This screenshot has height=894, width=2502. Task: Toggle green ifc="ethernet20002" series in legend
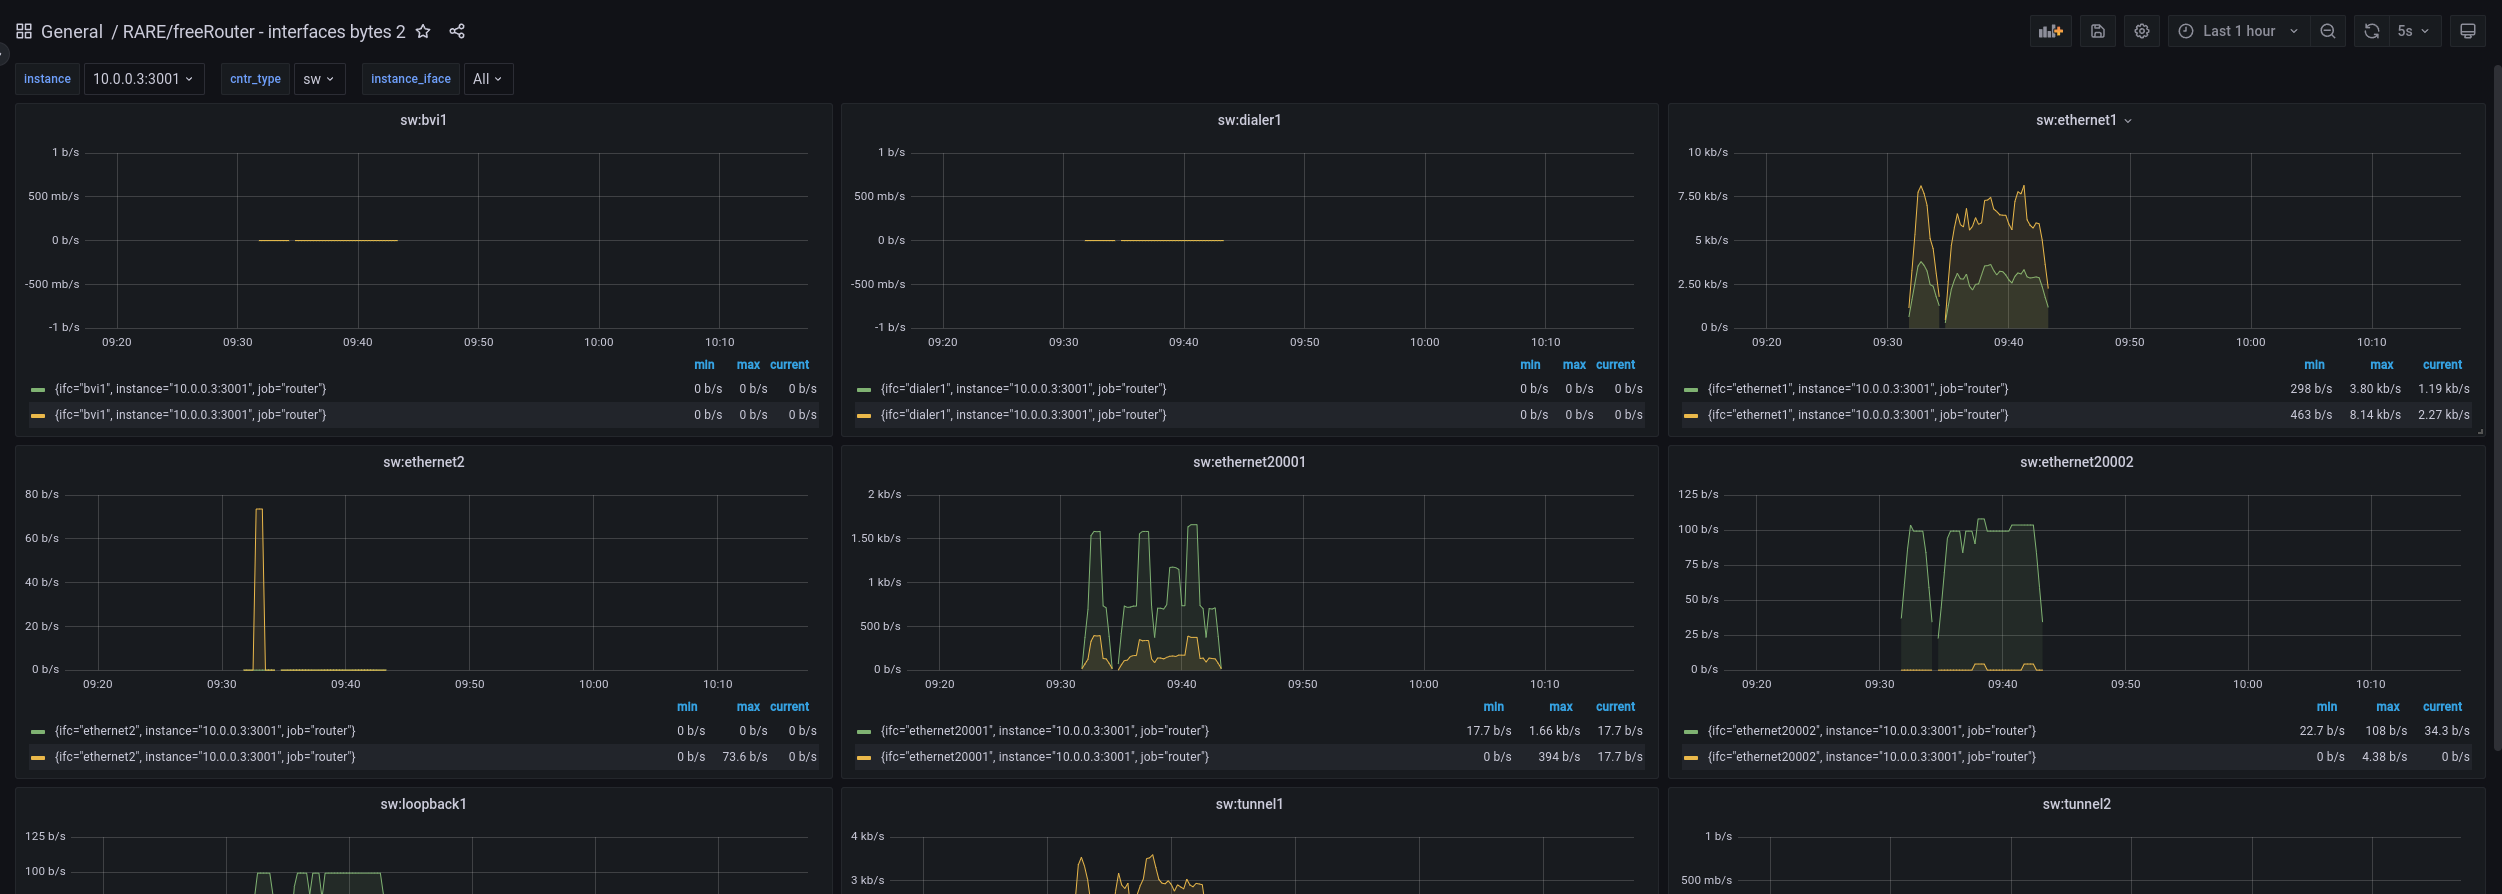pyautogui.click(x=1872, y=731)
